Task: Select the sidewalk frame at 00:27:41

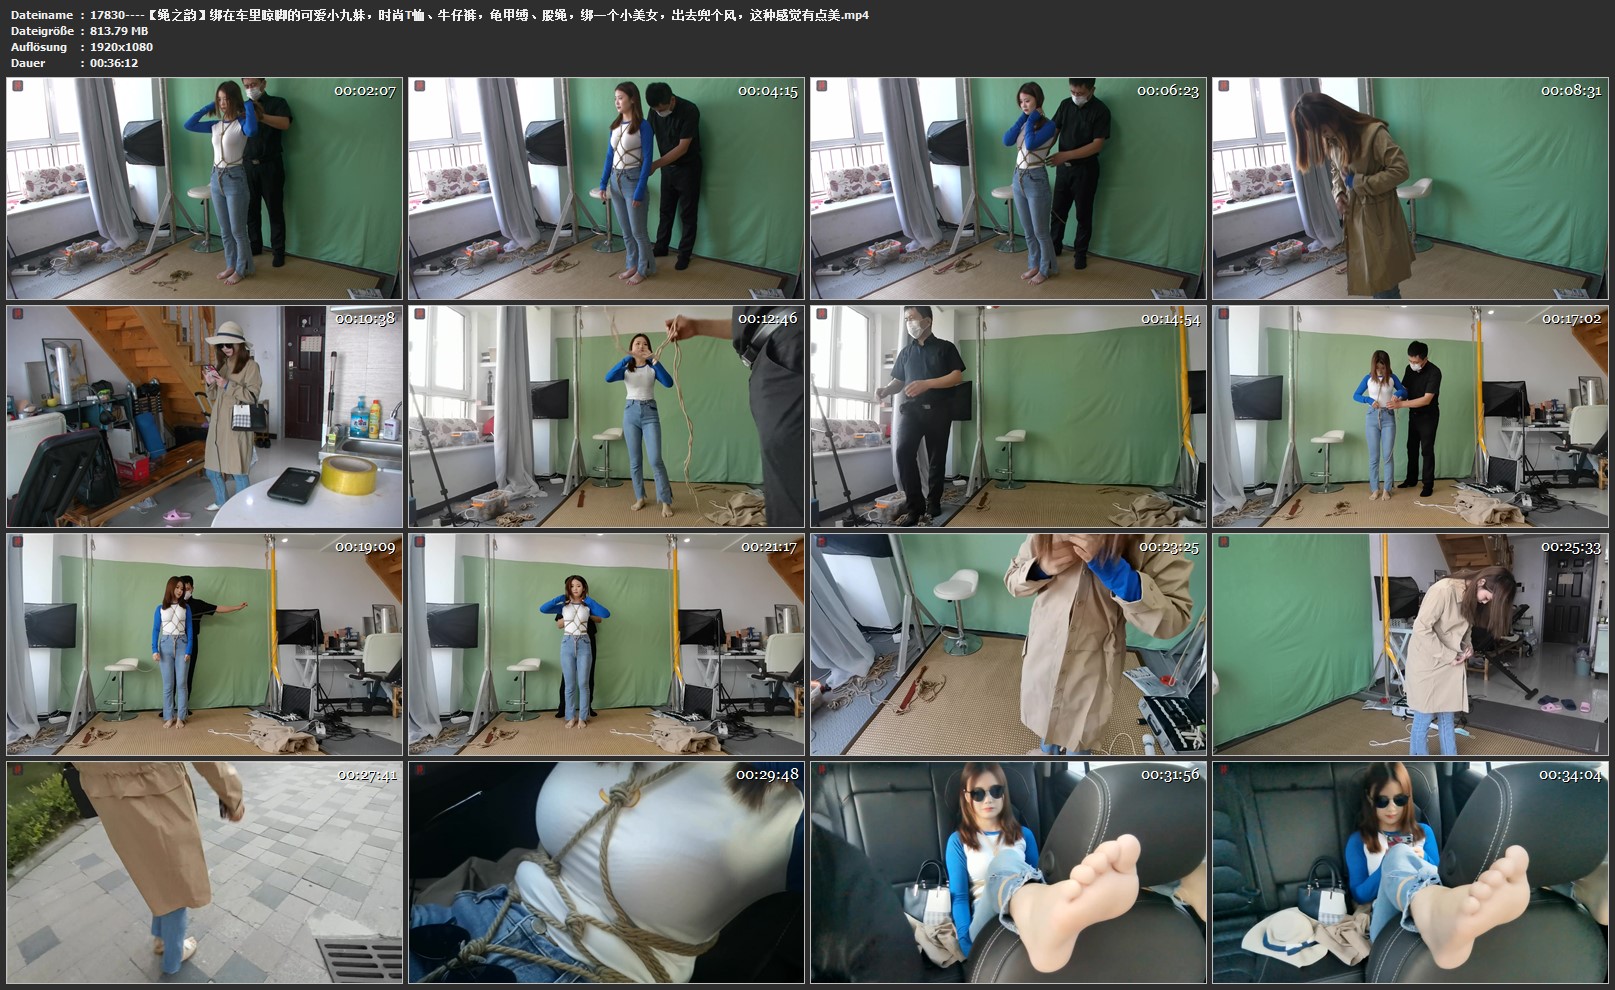Action: 204,873
